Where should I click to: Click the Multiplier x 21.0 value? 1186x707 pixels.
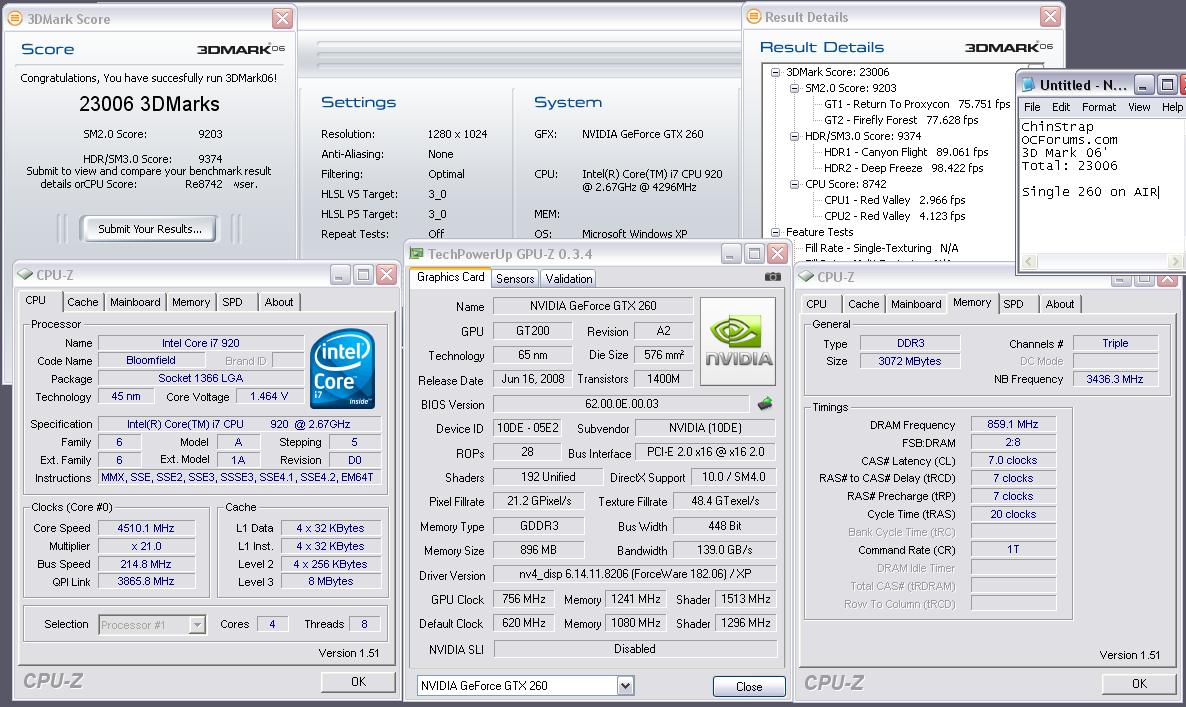145,546
